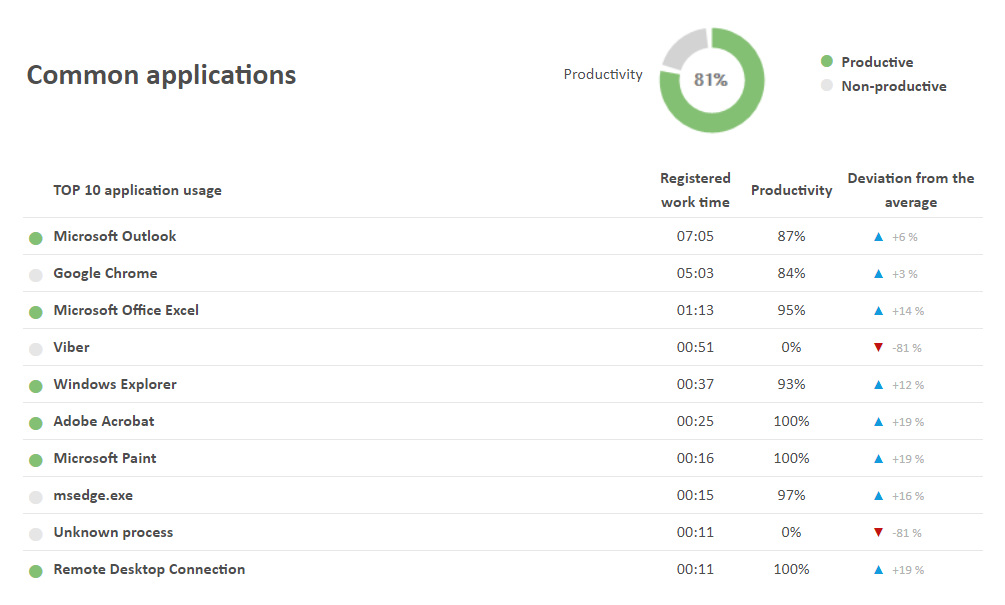
Task: Click the gray dot beside msedge.exe
Action: click(36, 497)
